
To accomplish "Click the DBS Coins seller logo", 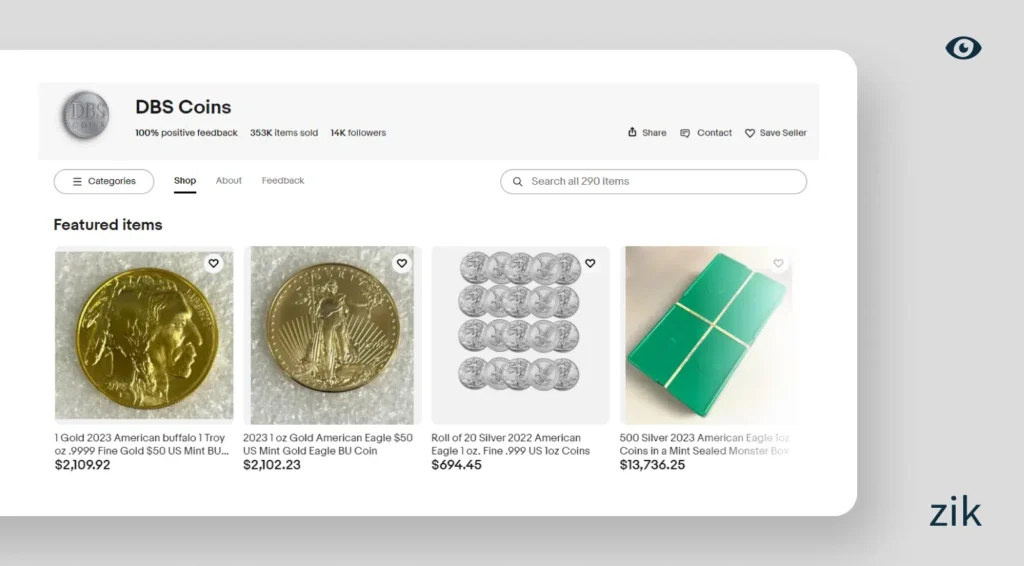I will coord(85,116).
